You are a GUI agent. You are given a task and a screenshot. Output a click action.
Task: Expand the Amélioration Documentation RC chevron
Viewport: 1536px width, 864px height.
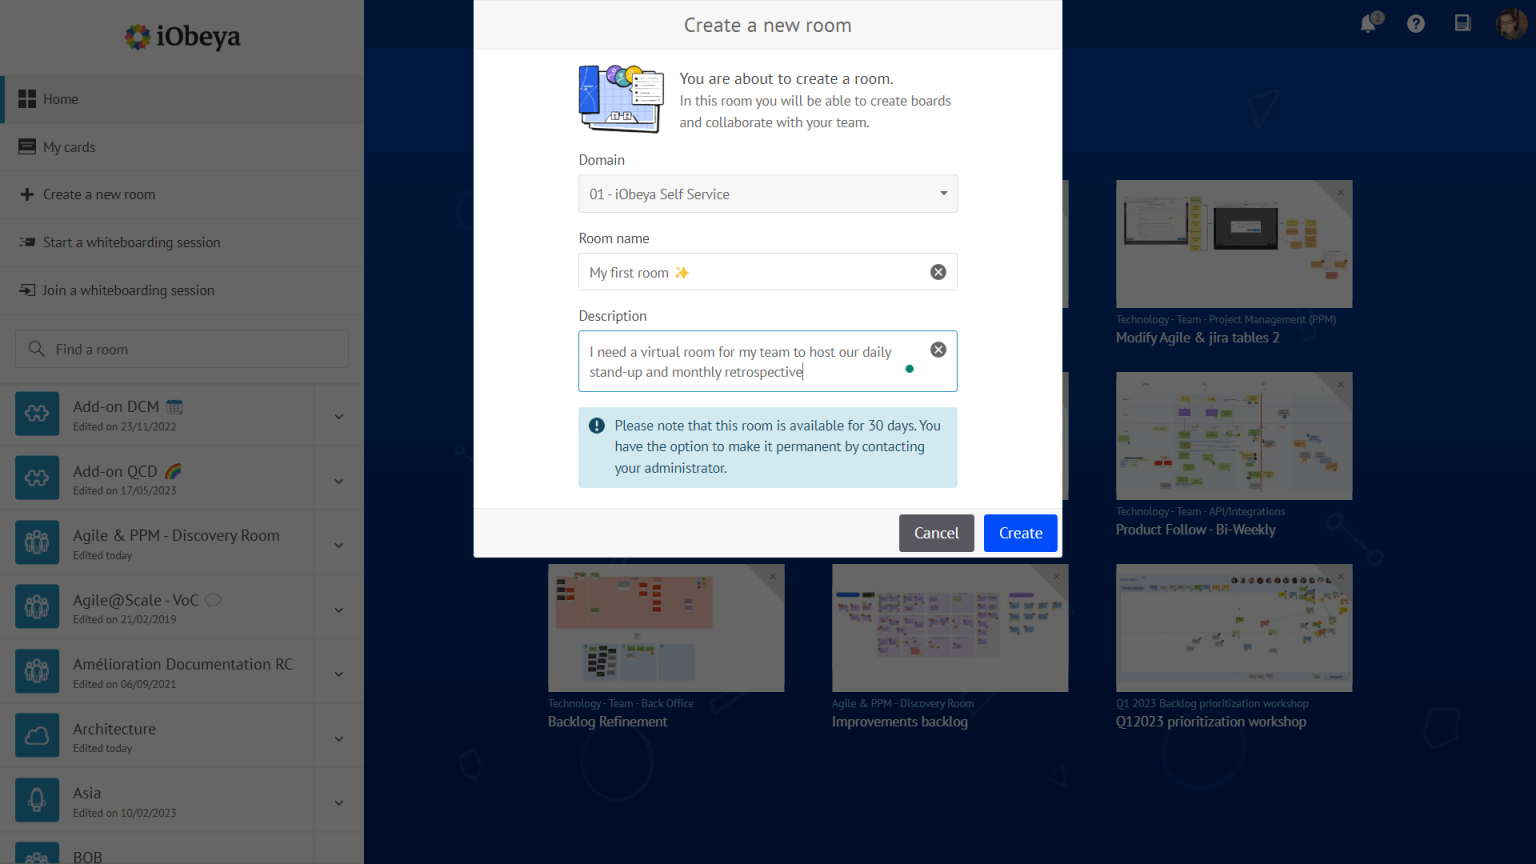point(339,674)
